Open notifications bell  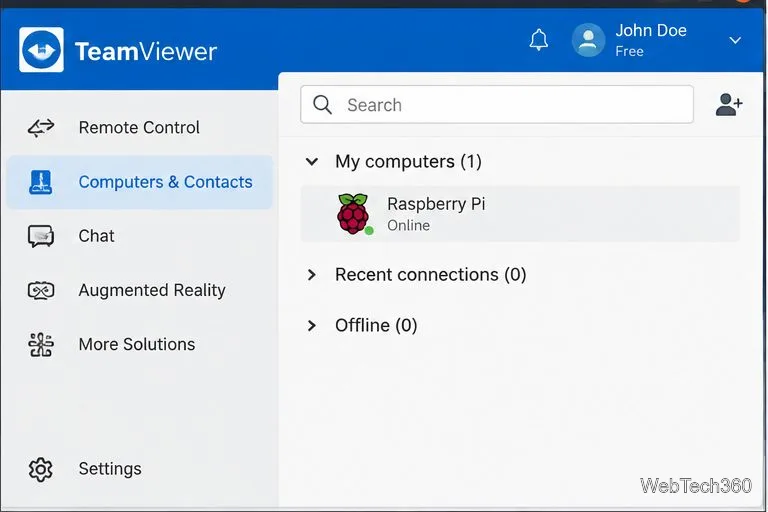pyautogui.click(x=539, y=40)
